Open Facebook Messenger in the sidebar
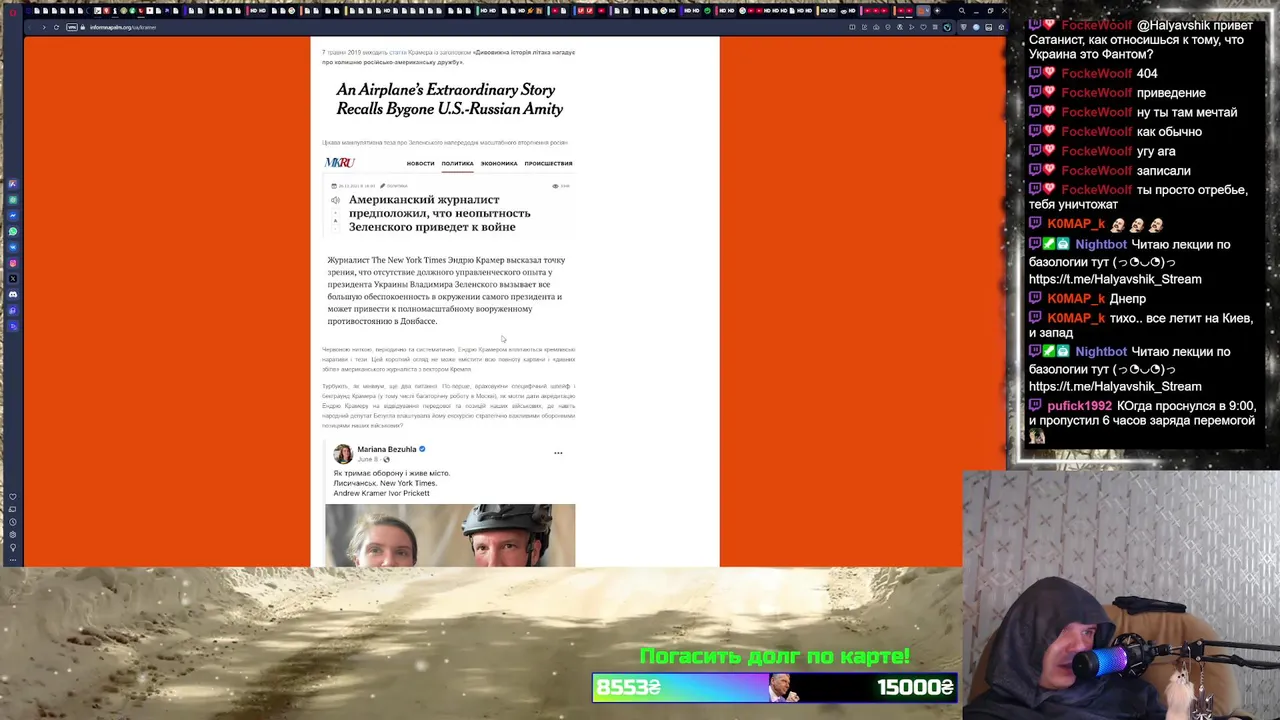Viewport: 1280px width, 720px height. click(13, 216)
